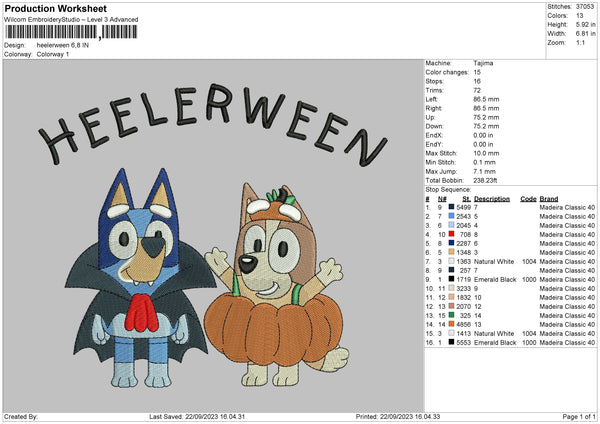Click 'Emerald Black' in stop row 9

click(x=495, y=279)
